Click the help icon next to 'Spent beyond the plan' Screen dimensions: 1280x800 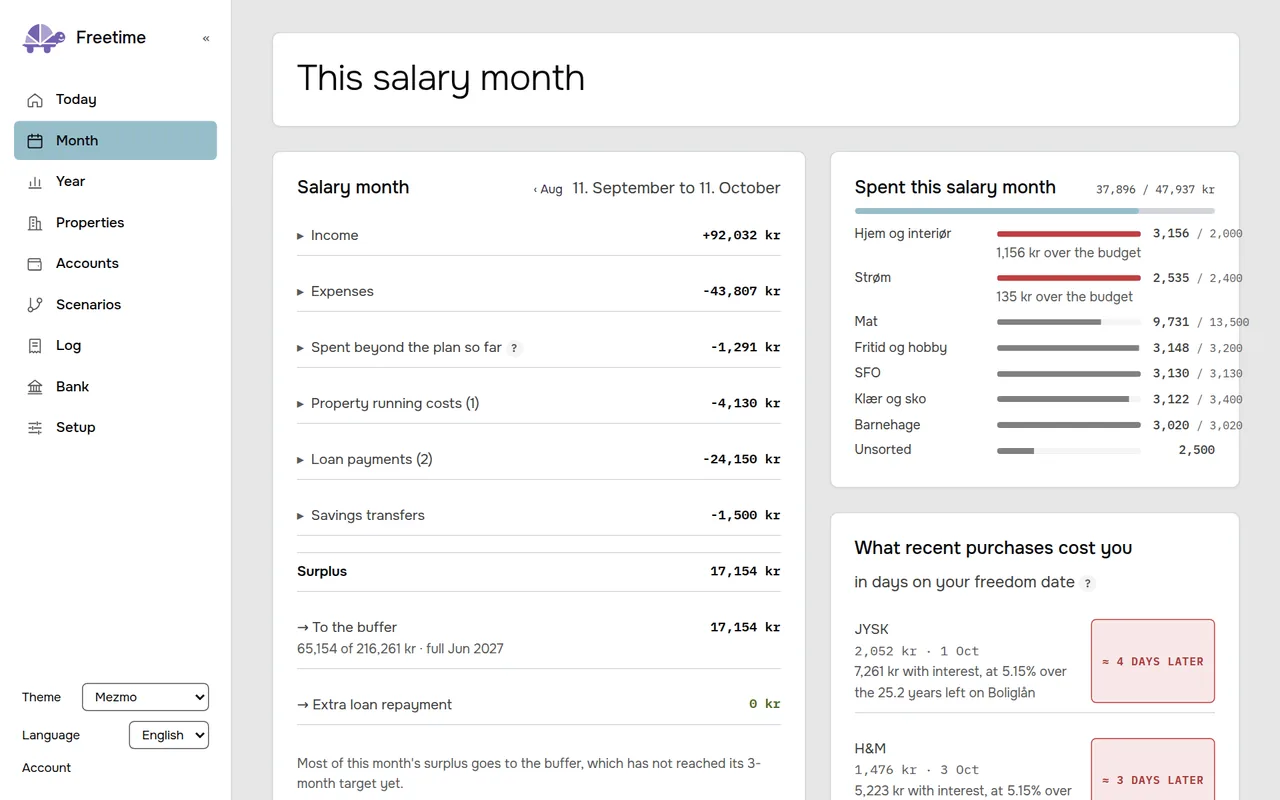(514, 348)
